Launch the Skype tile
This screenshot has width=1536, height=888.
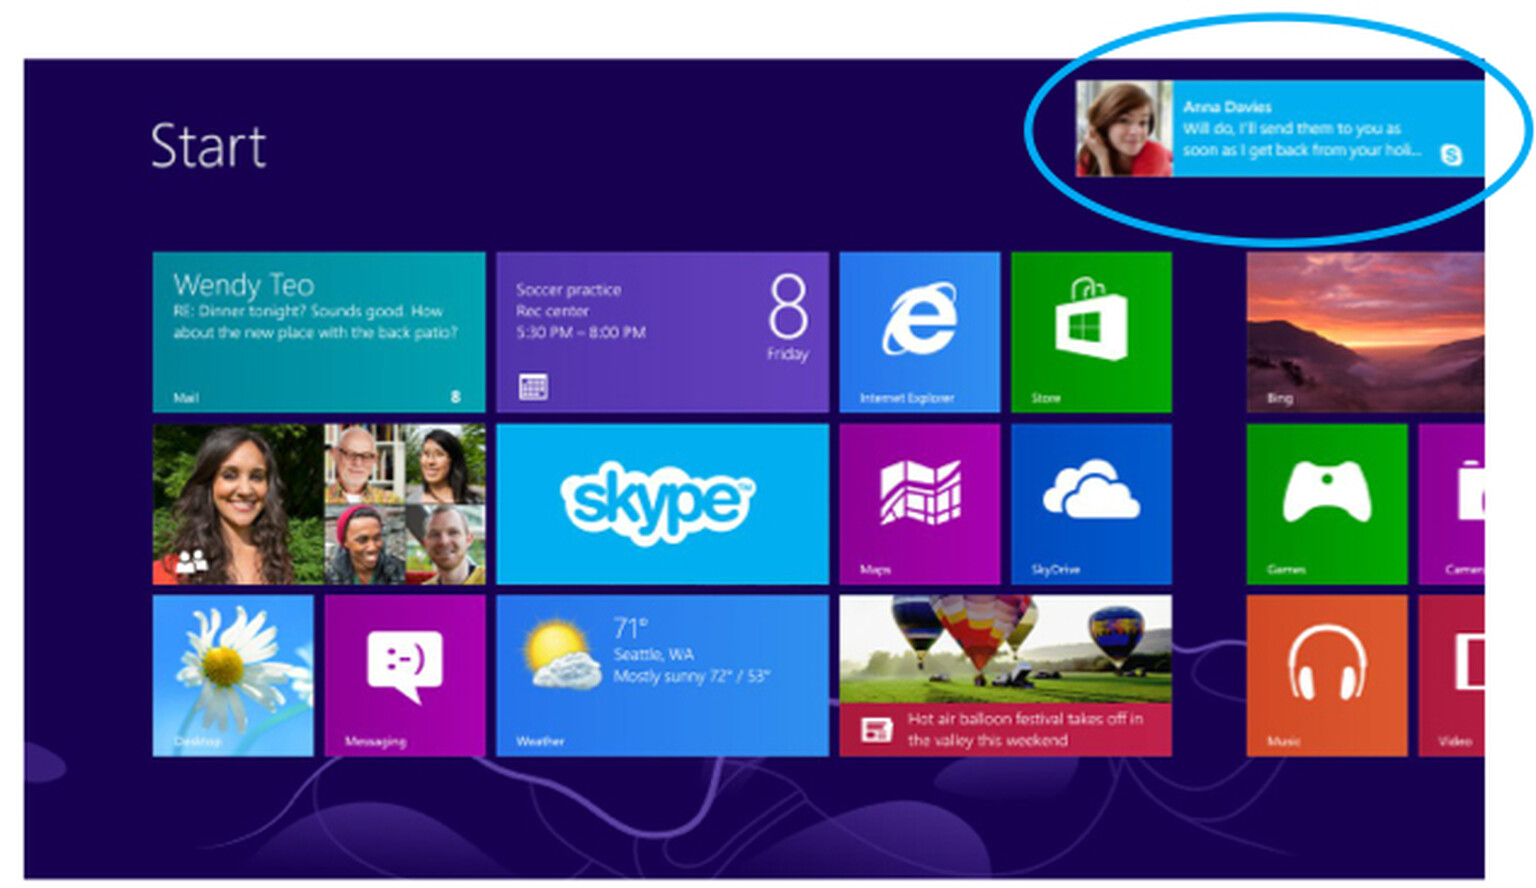(x=662, y=504)
